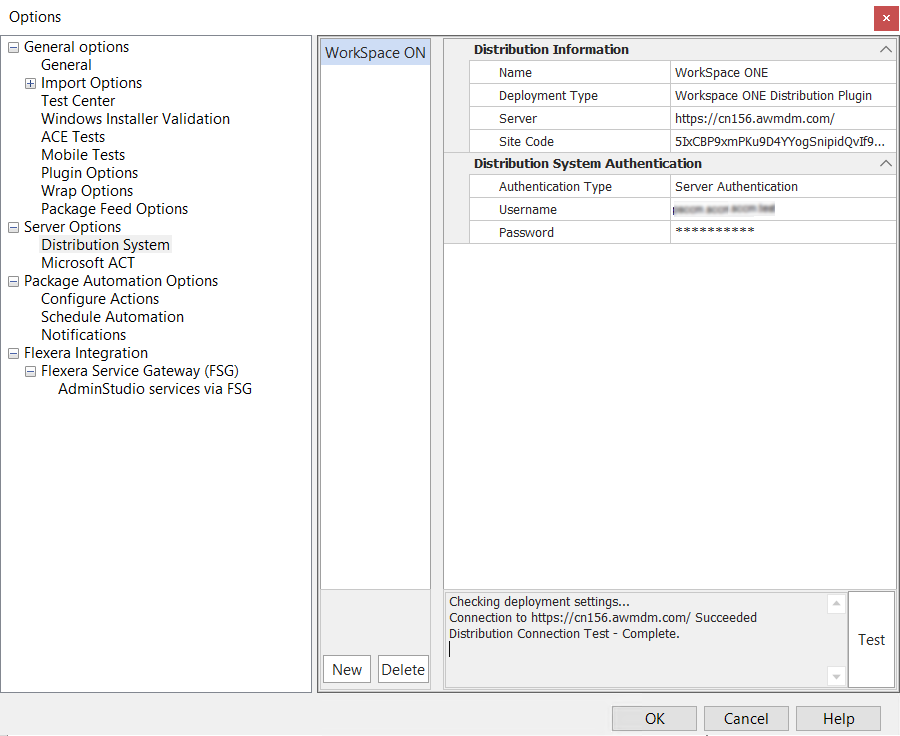Select Schedule Automation tree item
900x736 pixels.
[112, 317]
